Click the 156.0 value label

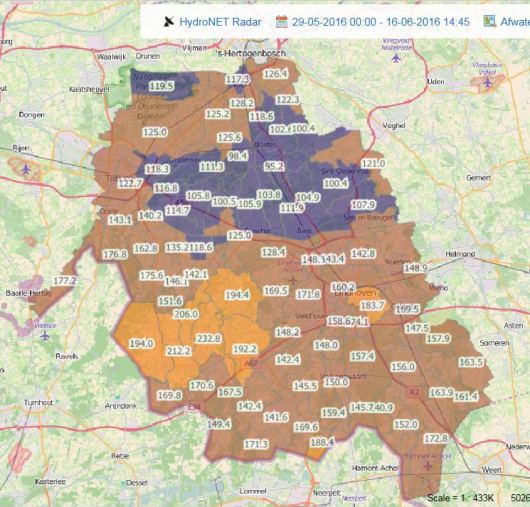pos(403,367)
